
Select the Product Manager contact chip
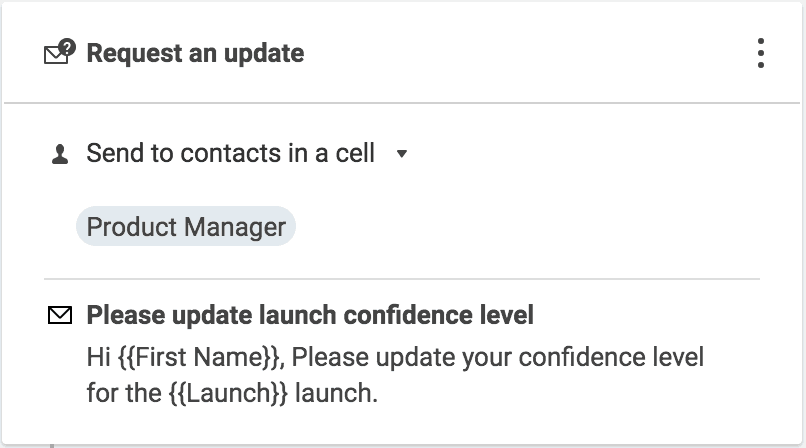tap(186, 227)
